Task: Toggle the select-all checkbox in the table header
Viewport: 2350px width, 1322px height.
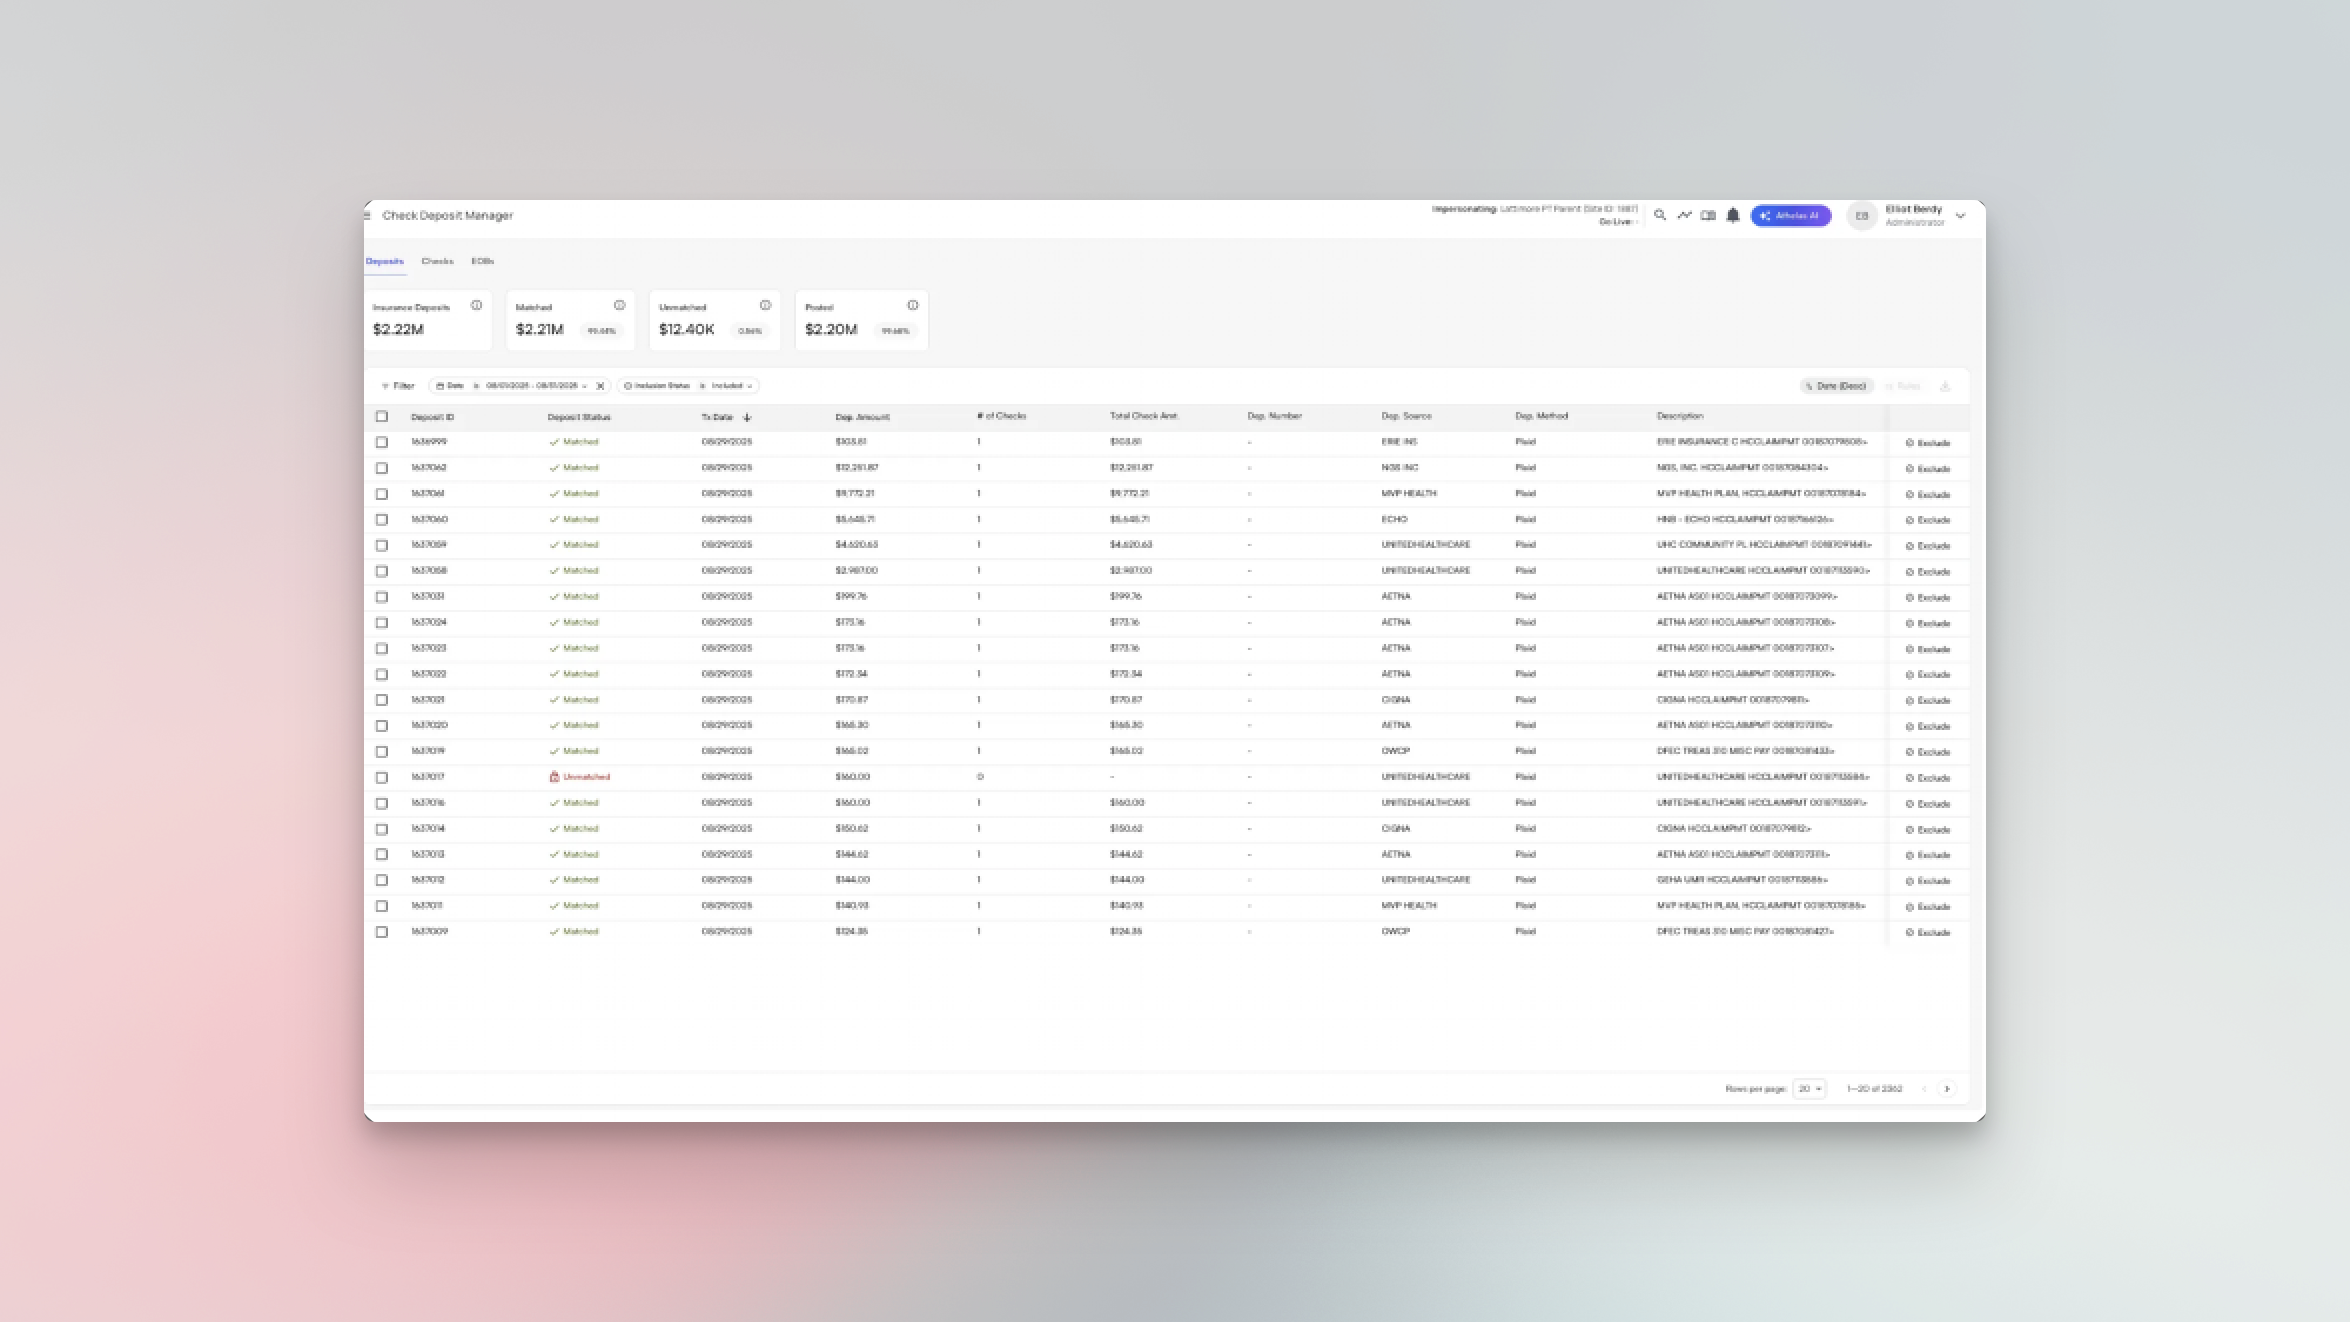Action: pos(383,416)
